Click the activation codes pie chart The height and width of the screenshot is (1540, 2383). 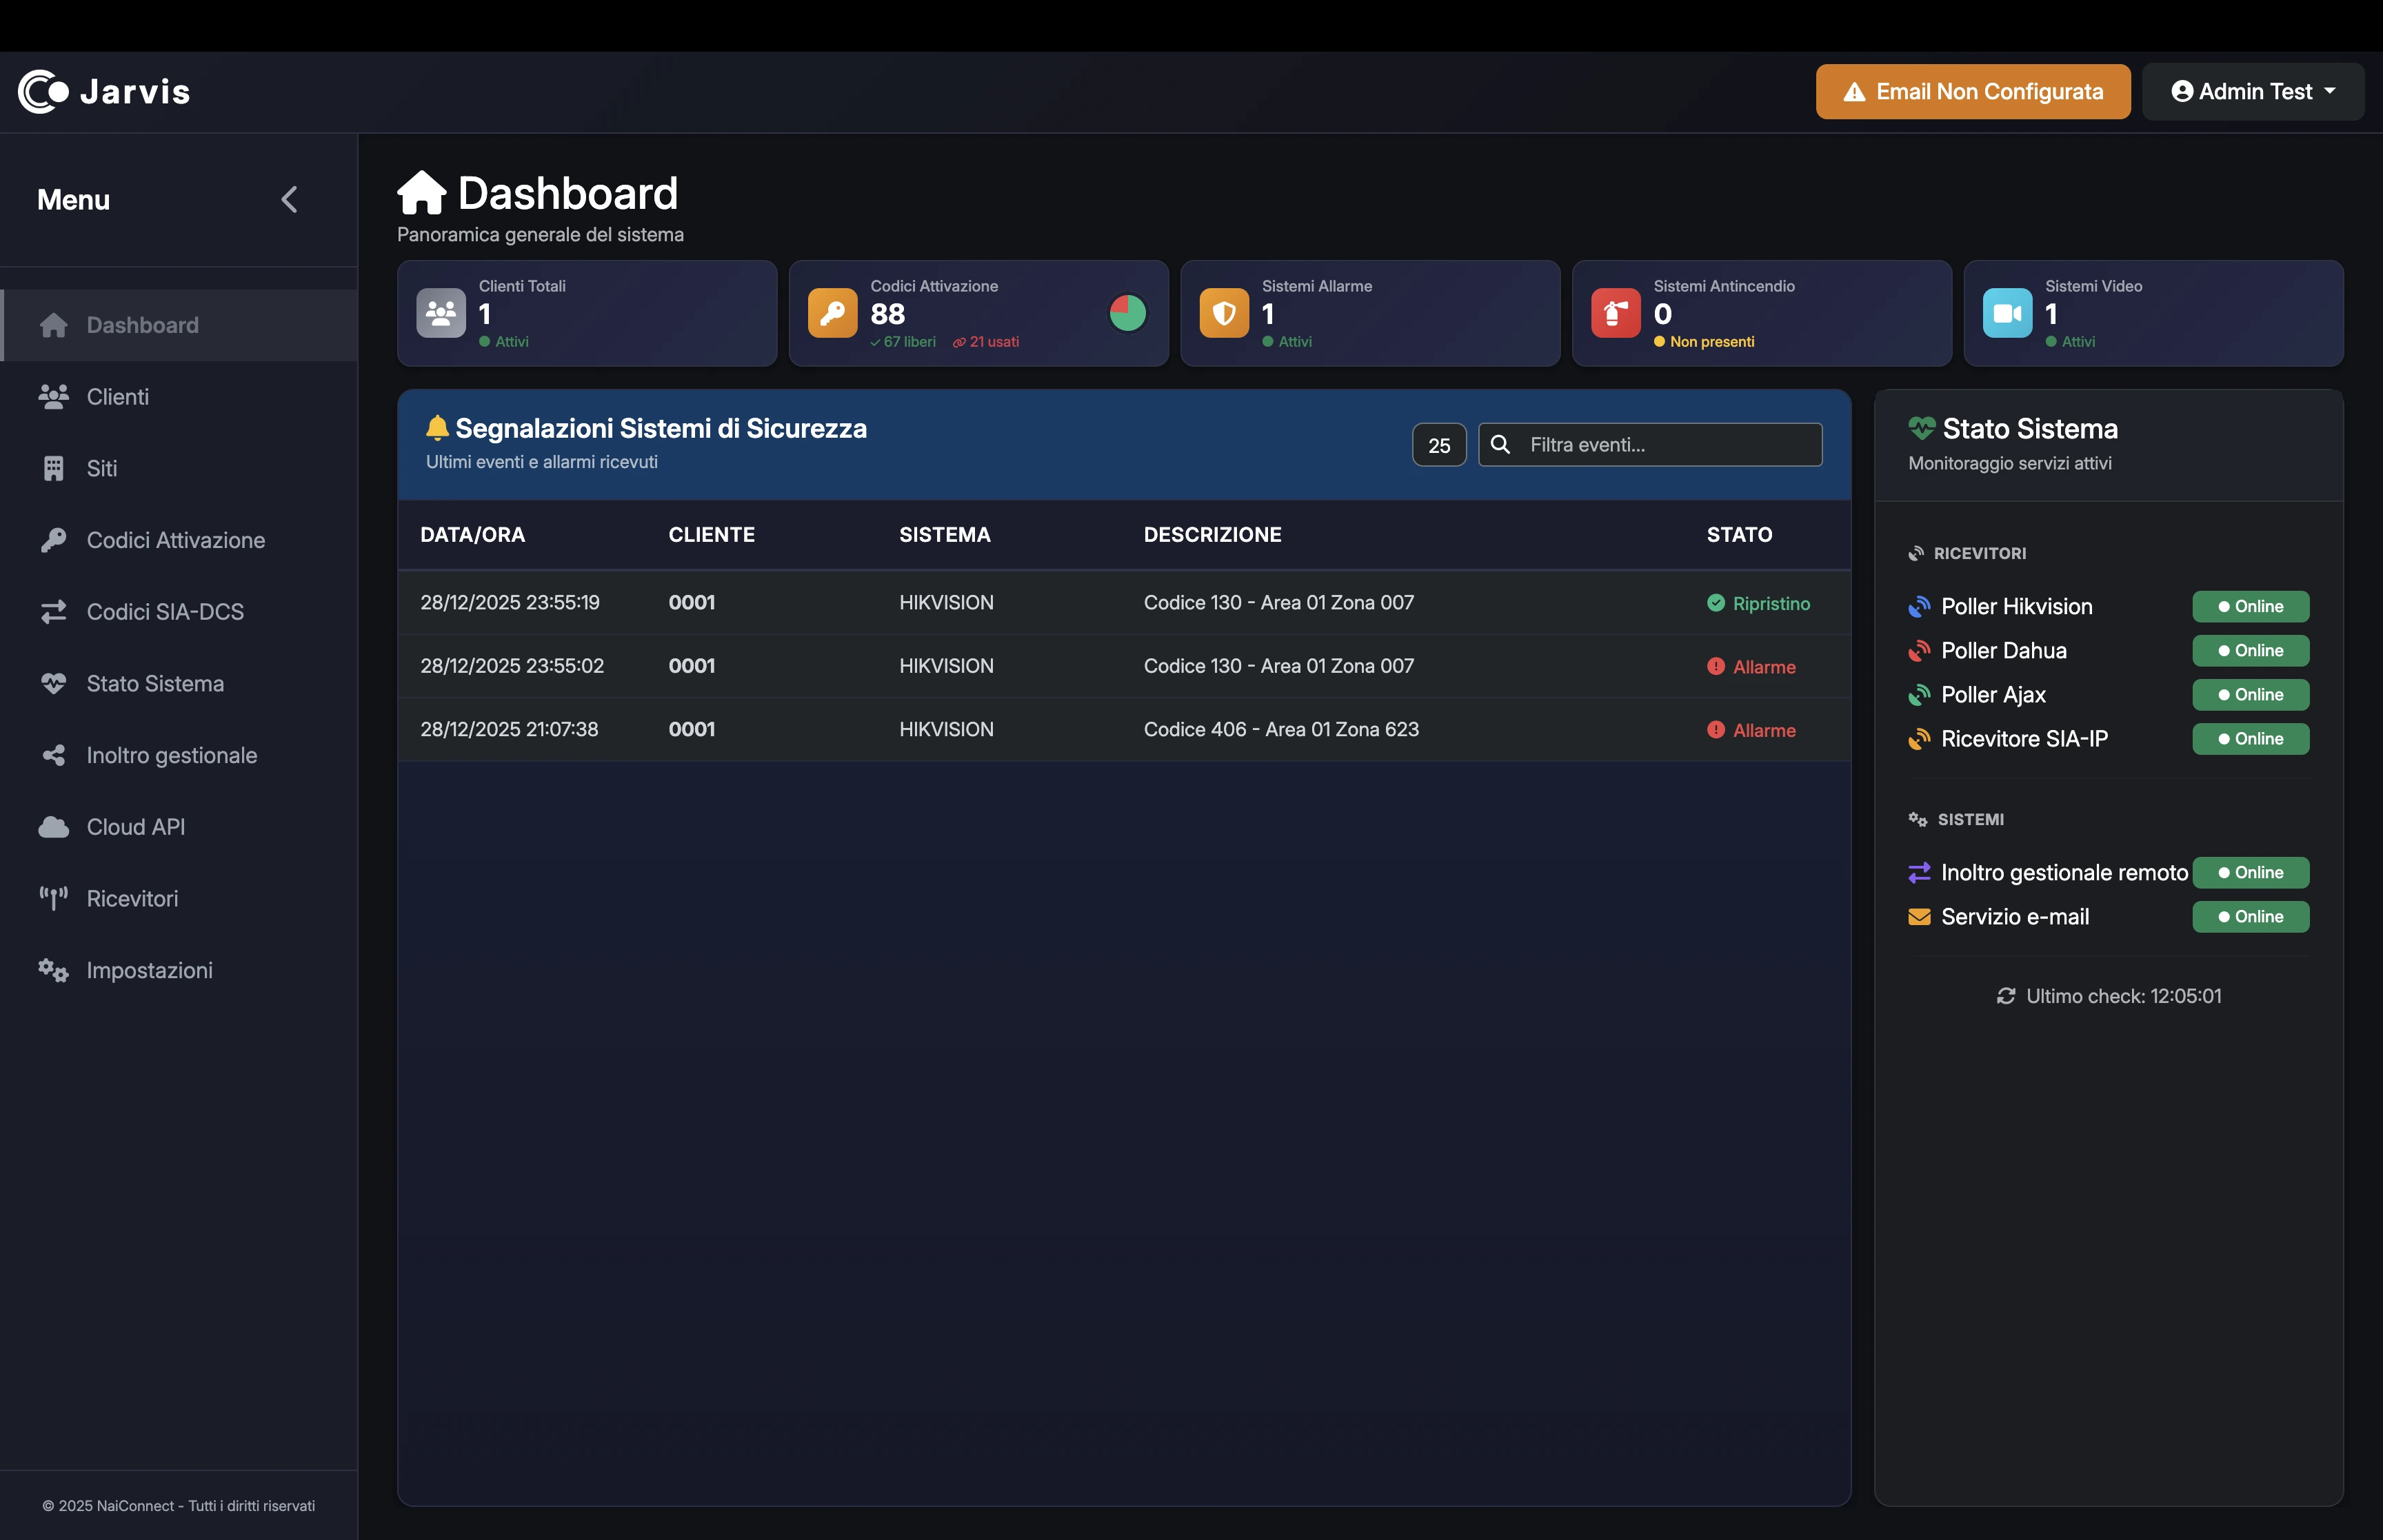(1127, 313)
